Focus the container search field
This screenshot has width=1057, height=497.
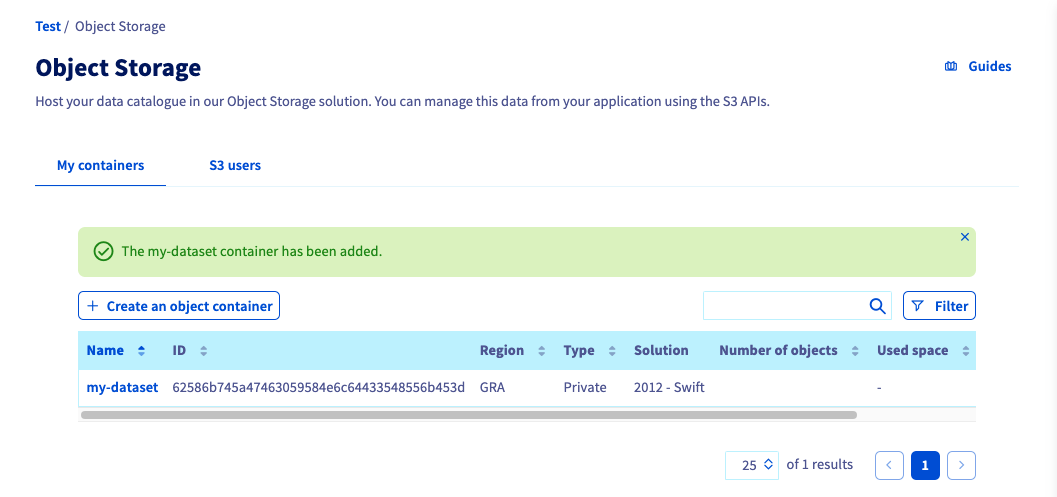783,306
